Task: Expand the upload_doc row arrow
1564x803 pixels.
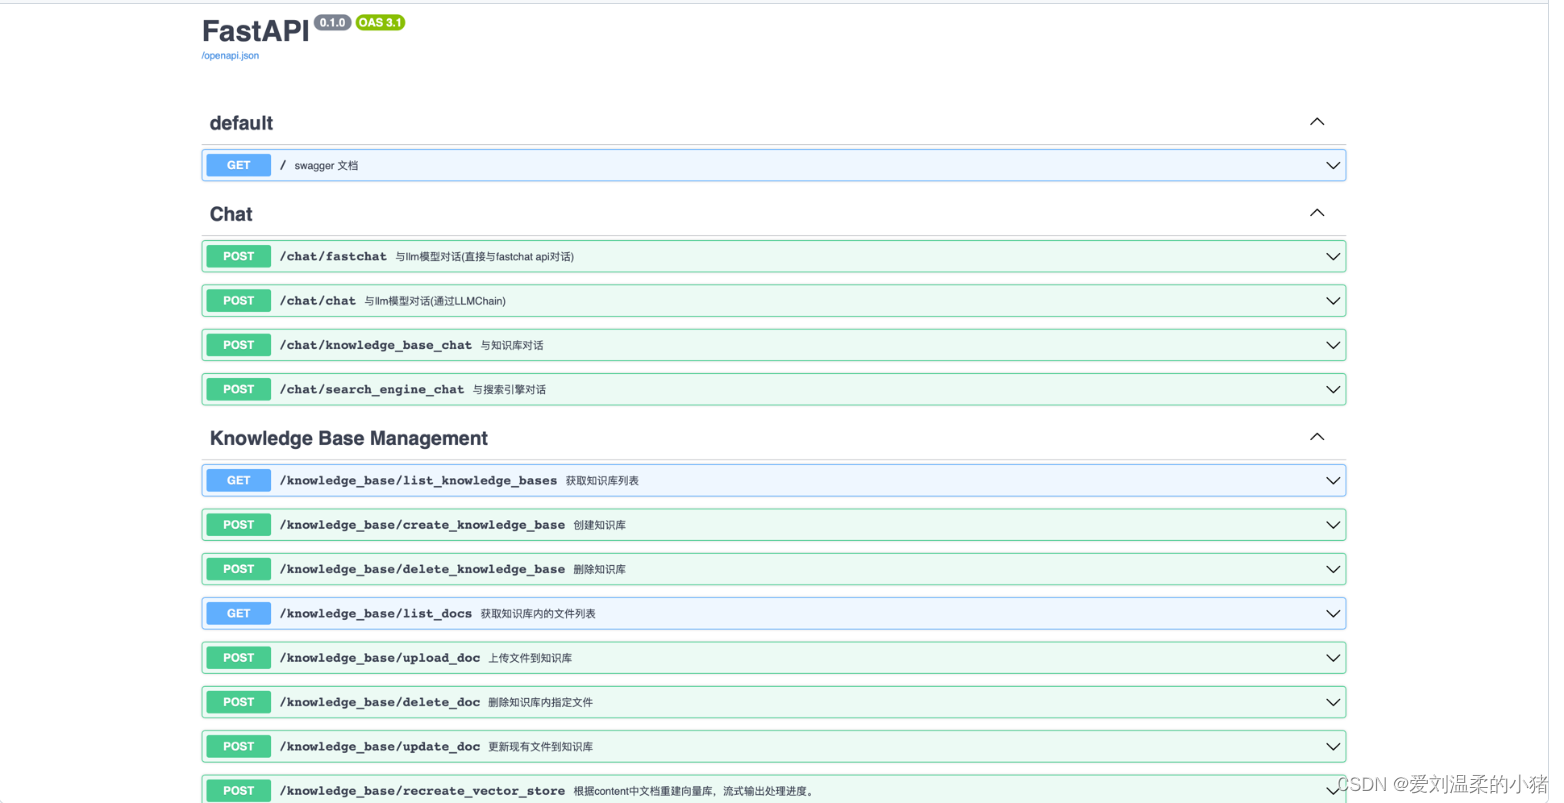Action: pos(1333,658)
